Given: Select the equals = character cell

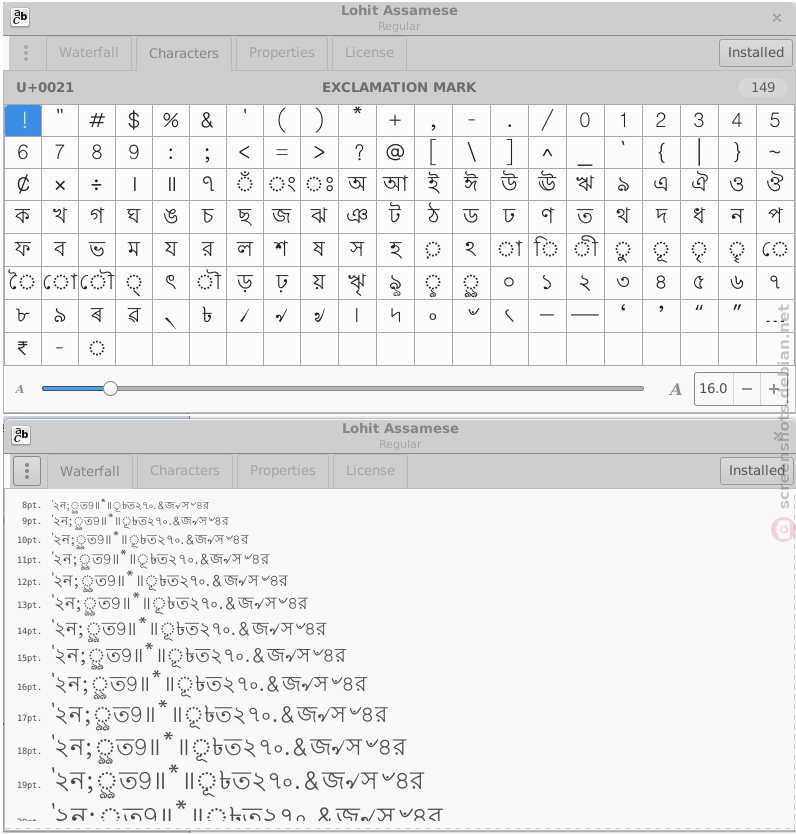Looking at the screenshot, I should click(x=282, y=153).
